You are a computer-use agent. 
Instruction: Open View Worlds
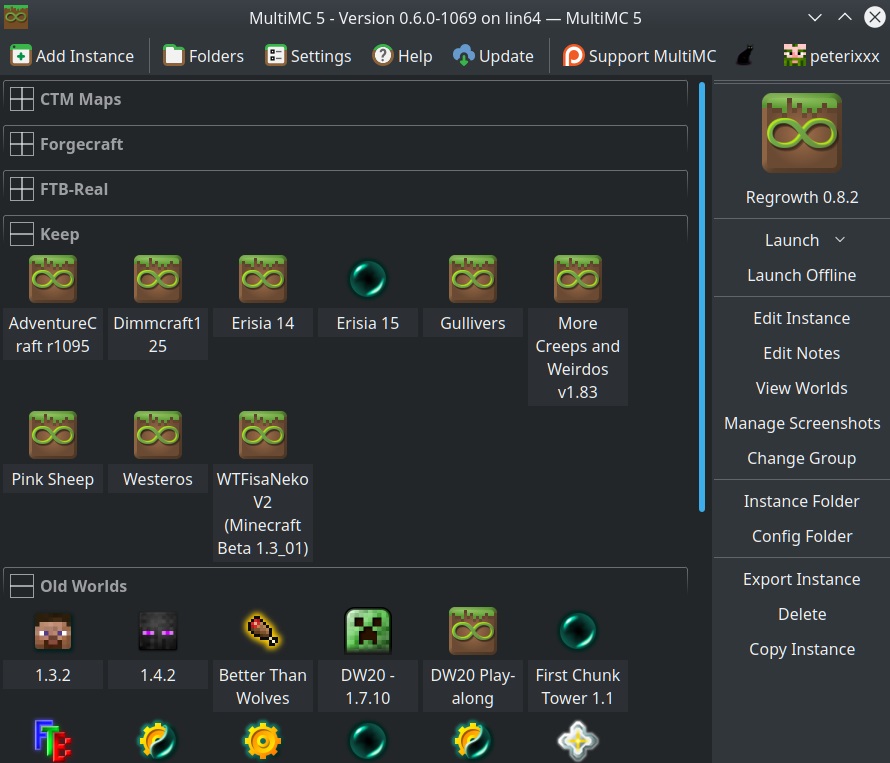[801, 388]
